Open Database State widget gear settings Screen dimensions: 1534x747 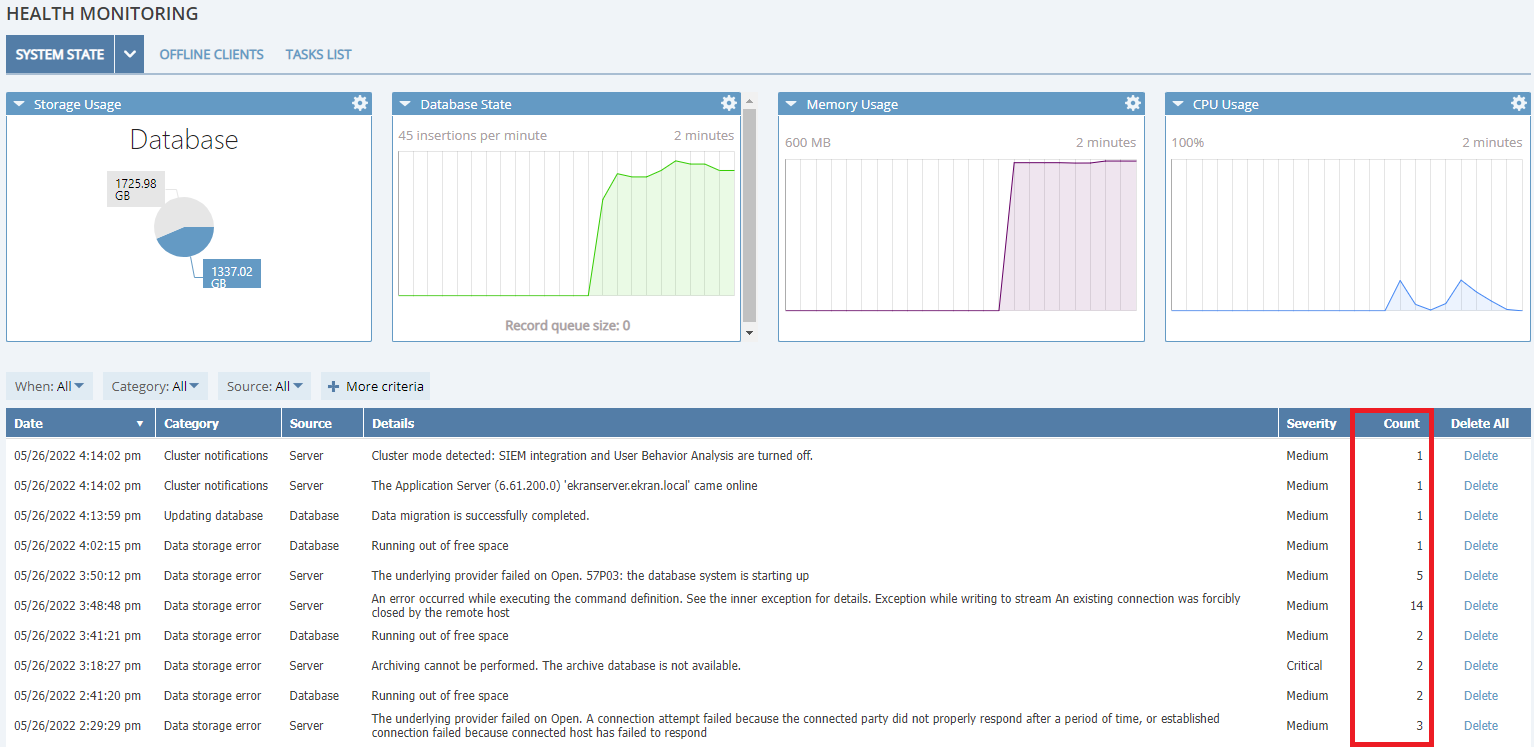[729, 103]
